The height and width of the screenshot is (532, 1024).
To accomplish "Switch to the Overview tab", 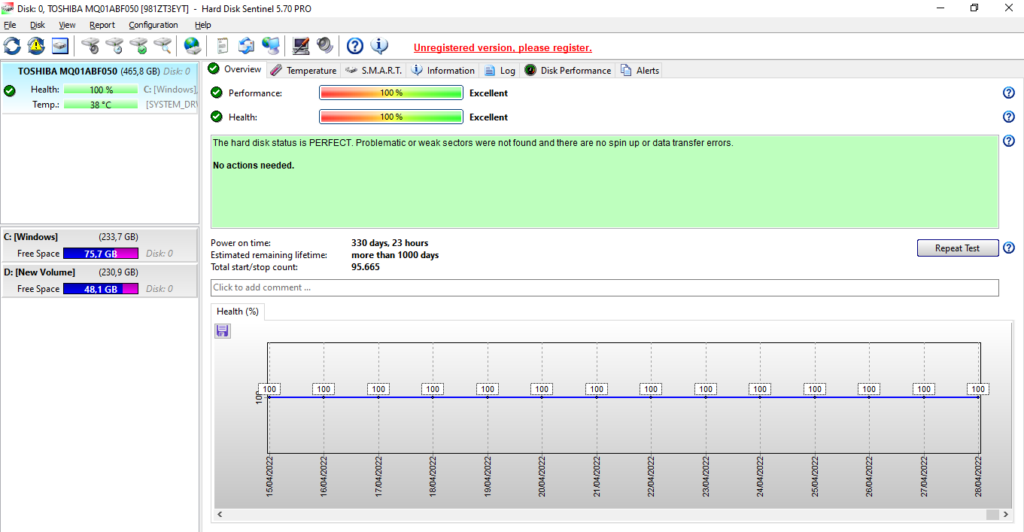I will [235, 69].
